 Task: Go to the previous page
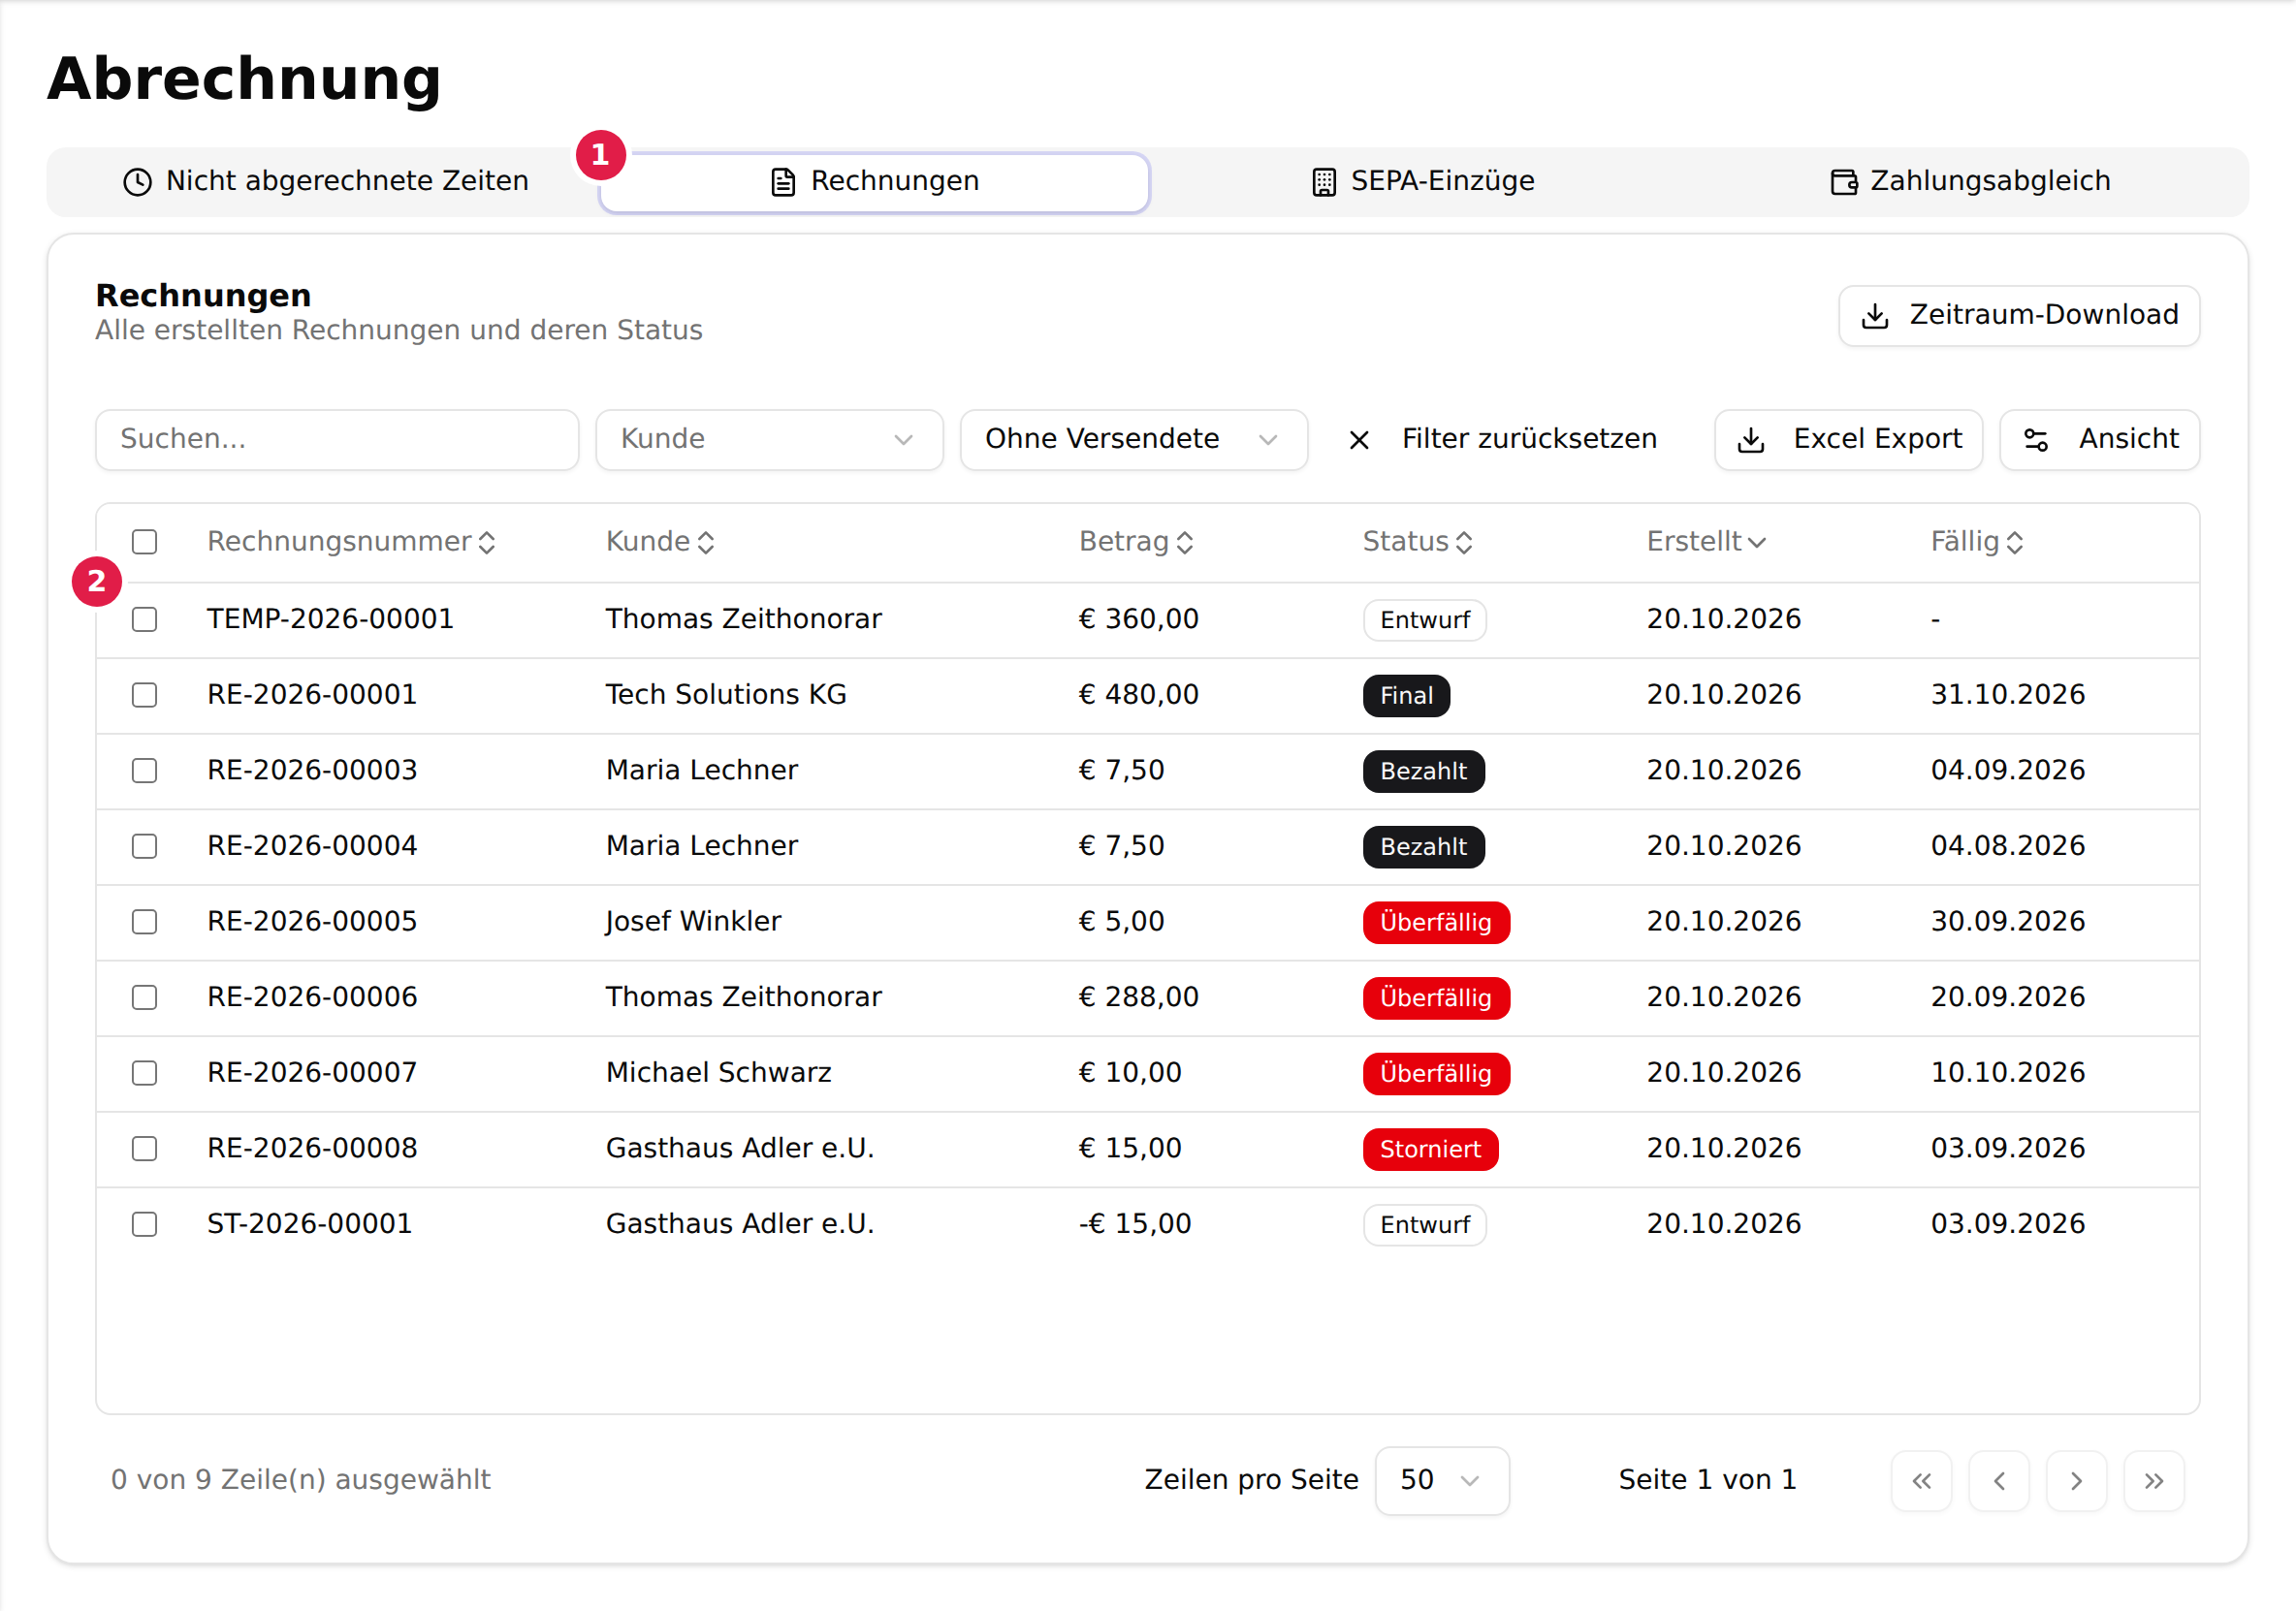pyautogui.click(x=1998, y=1480)
